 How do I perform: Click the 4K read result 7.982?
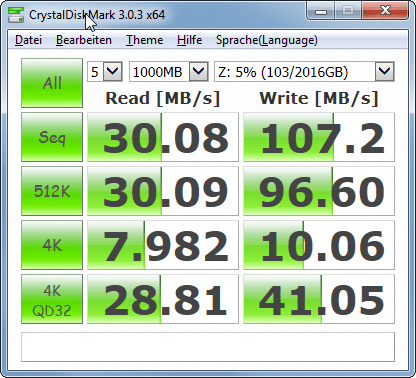point(163,245)
